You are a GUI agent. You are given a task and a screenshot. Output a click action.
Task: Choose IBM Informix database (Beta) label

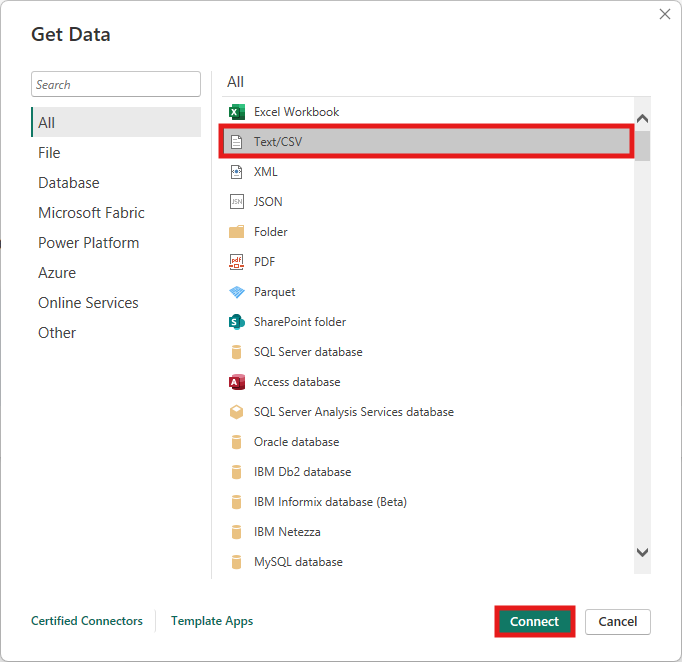click(330, 502)
